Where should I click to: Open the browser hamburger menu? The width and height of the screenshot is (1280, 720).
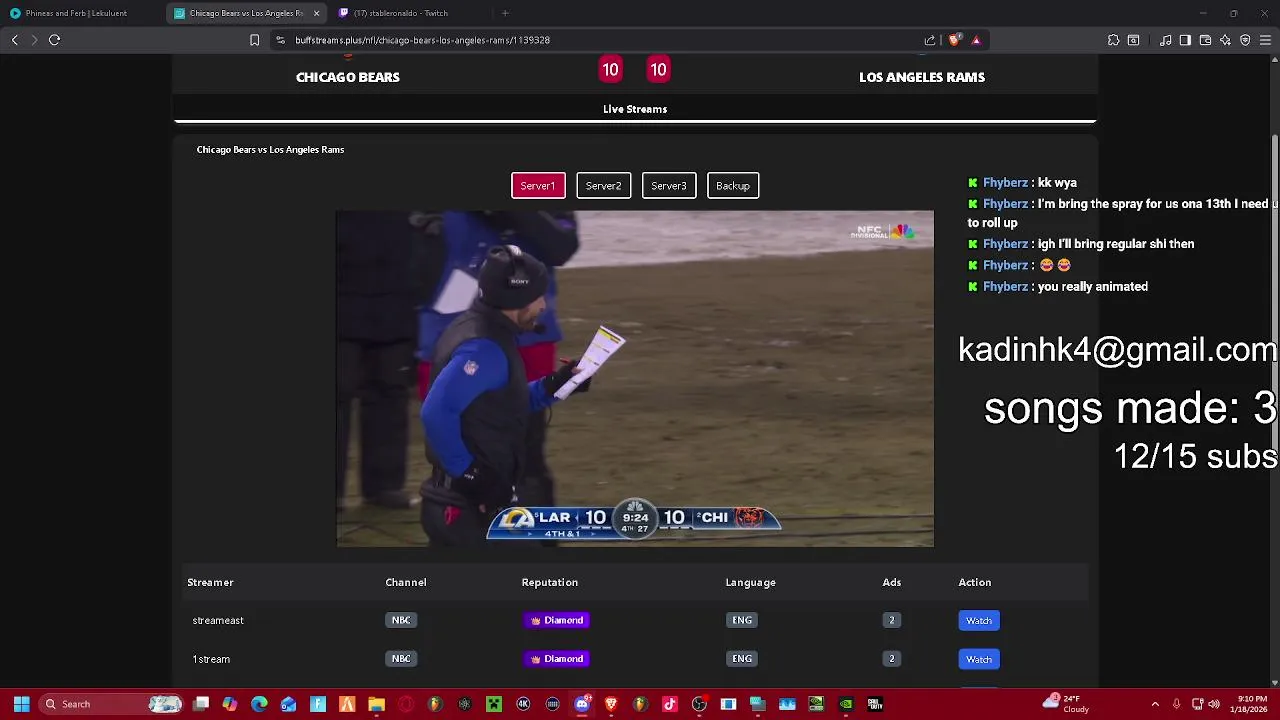pyautogui.click(x=1265, y=40)
